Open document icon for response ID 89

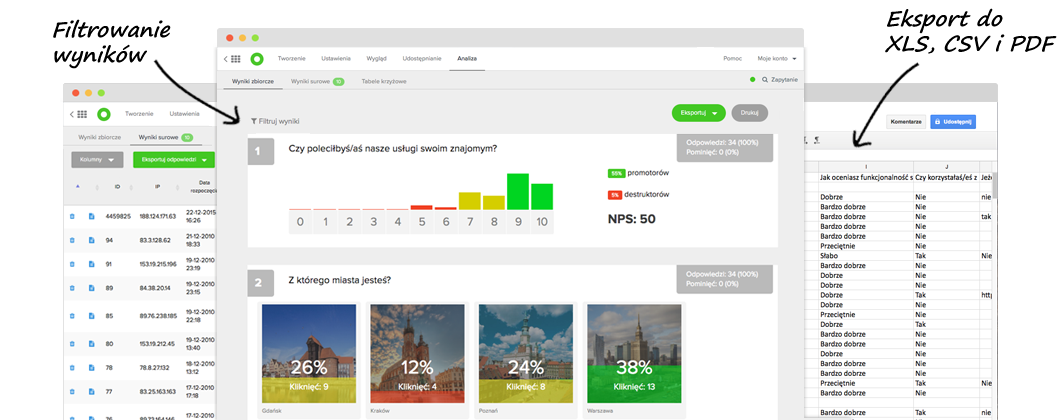coord(91,288)
